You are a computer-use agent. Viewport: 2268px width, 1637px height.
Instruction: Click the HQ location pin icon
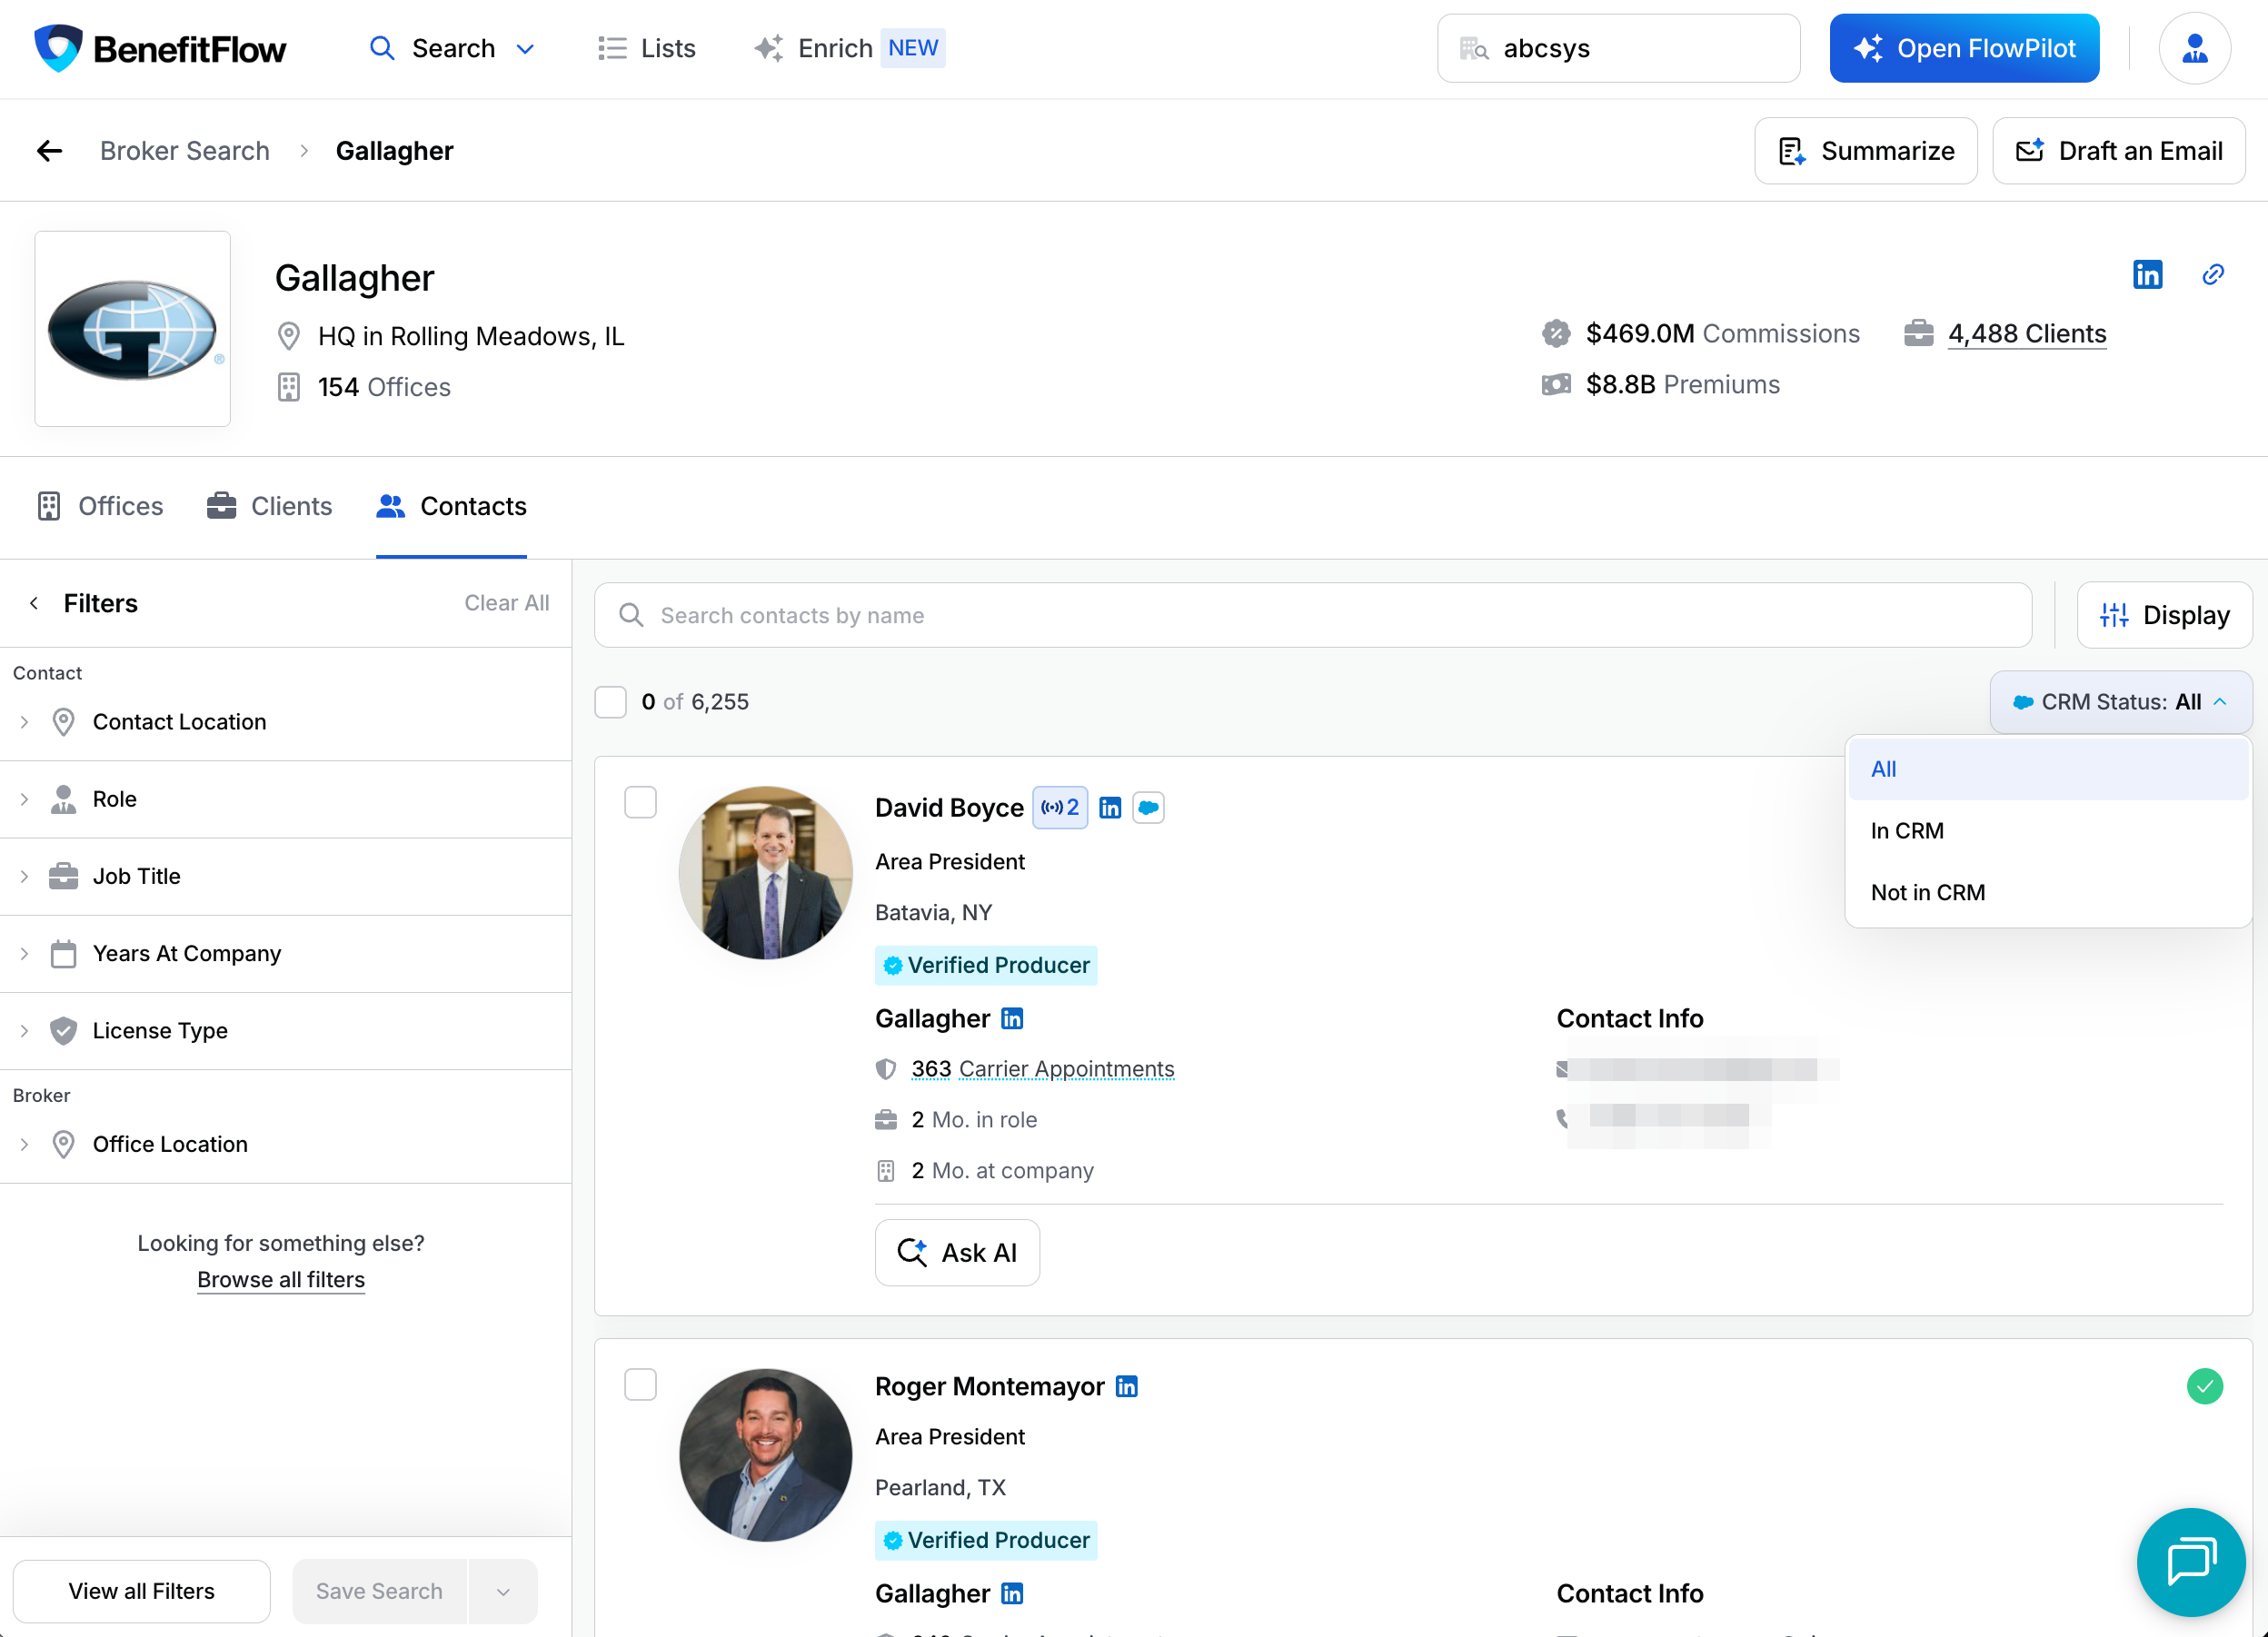(288, 336)
